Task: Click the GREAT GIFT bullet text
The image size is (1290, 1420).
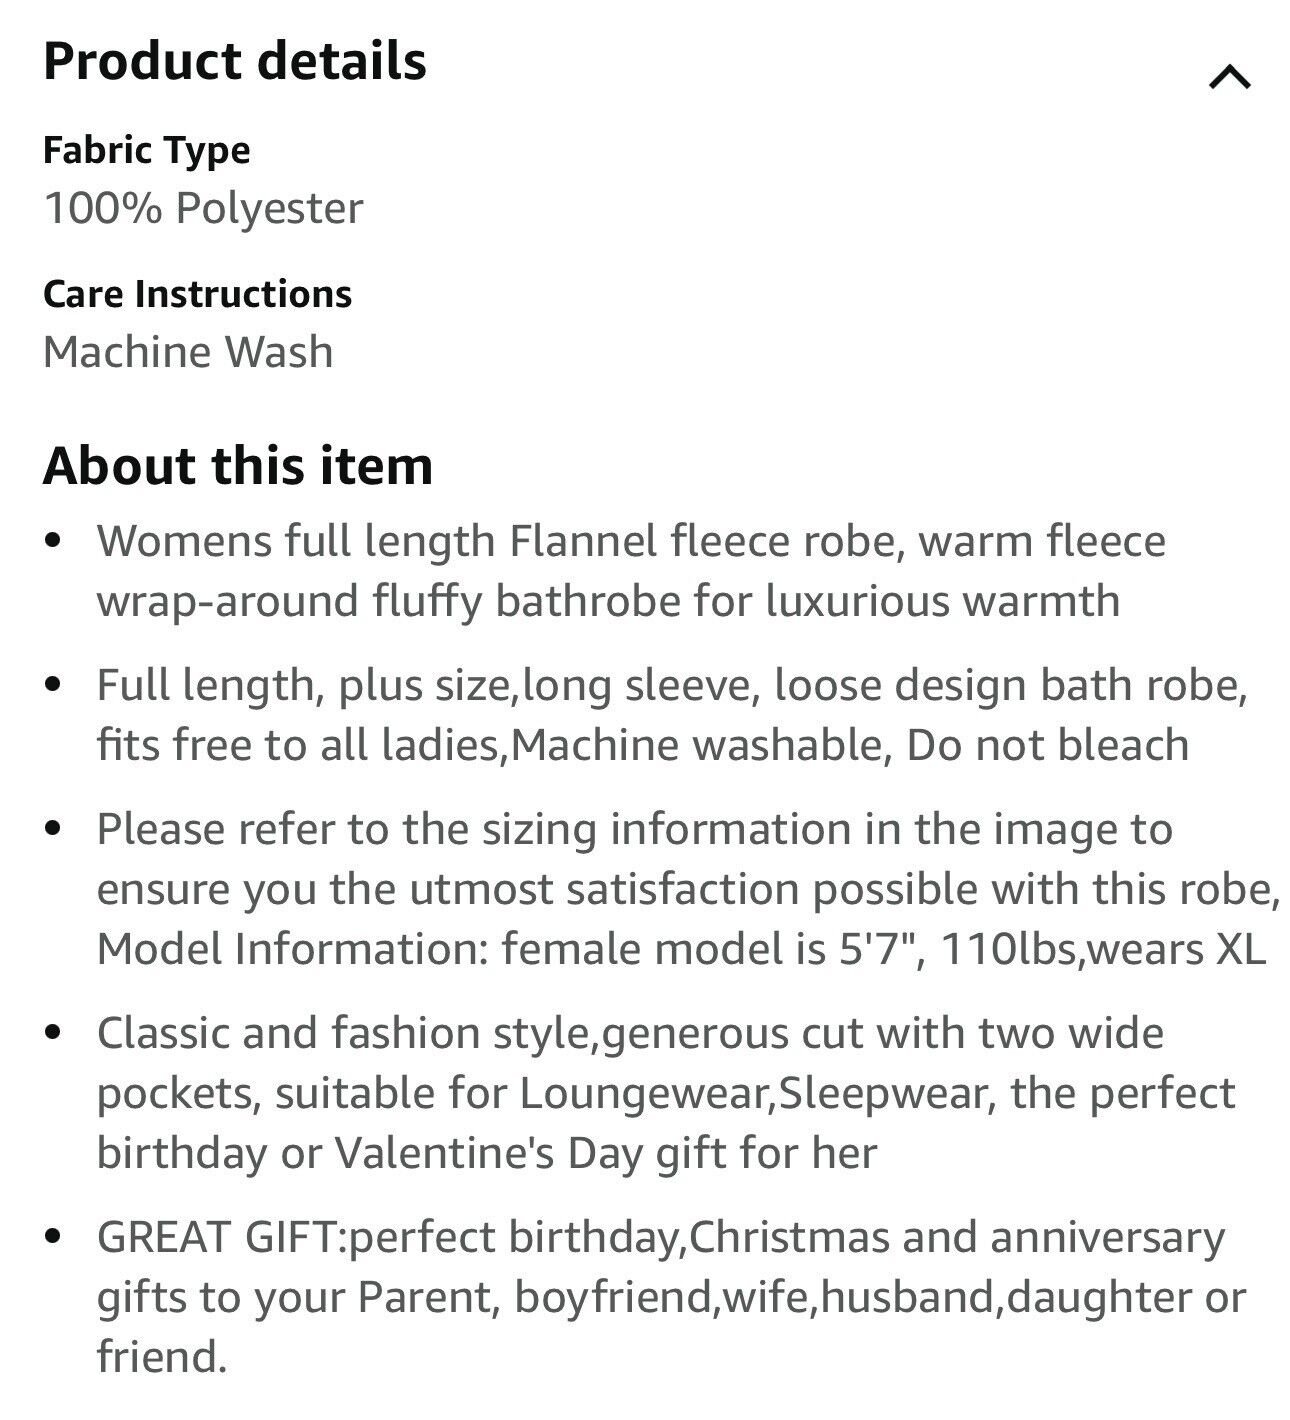Action: [671, 1297]
